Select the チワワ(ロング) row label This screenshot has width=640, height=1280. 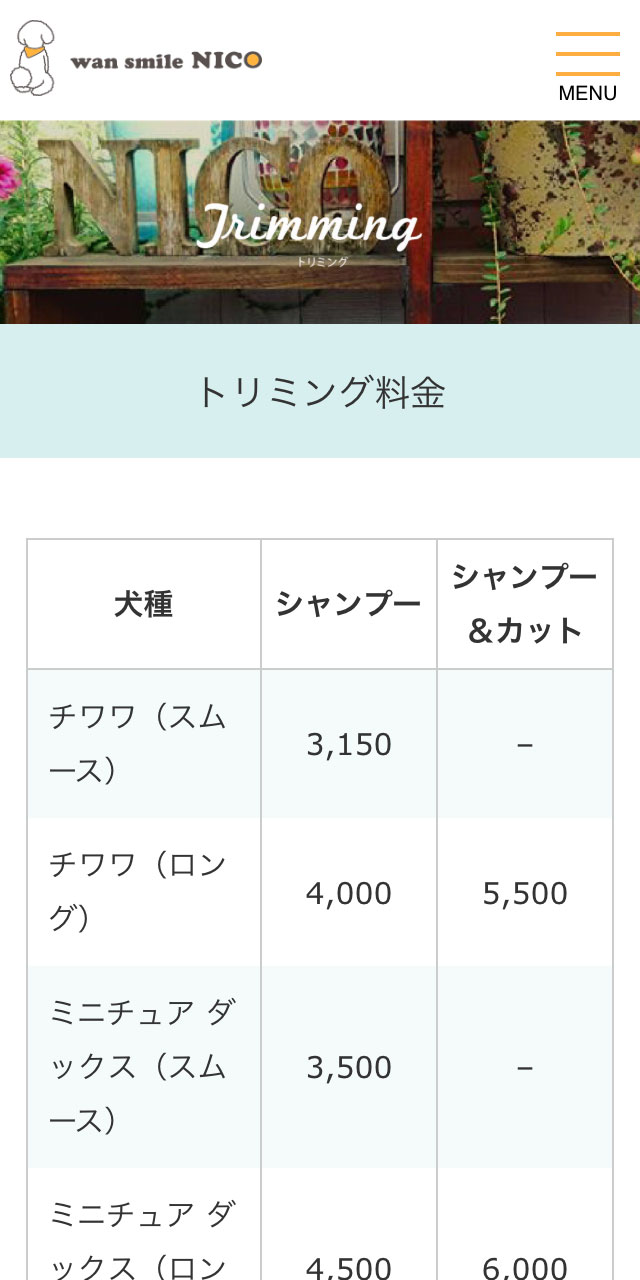click(x=138, y=891)
